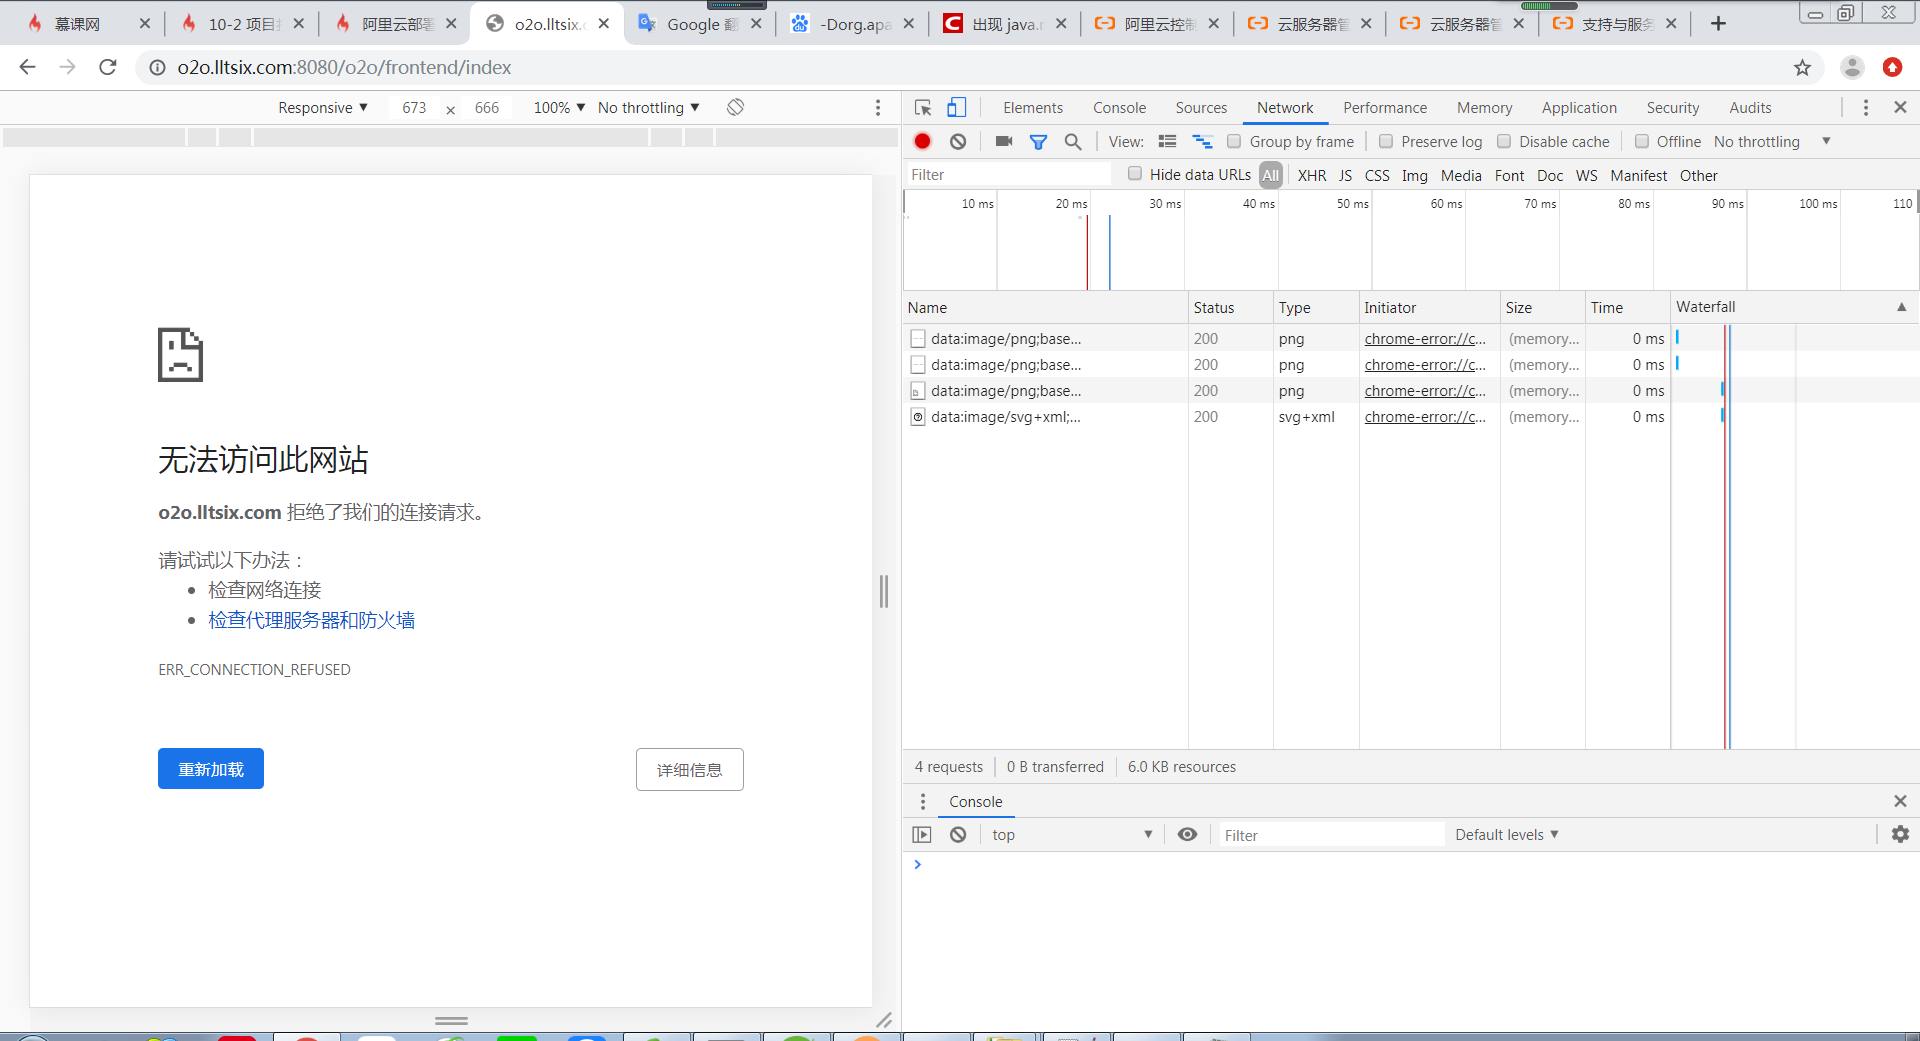Click the viewport width field 673
The image size is (1920, 1041).
tap(414, 108)
